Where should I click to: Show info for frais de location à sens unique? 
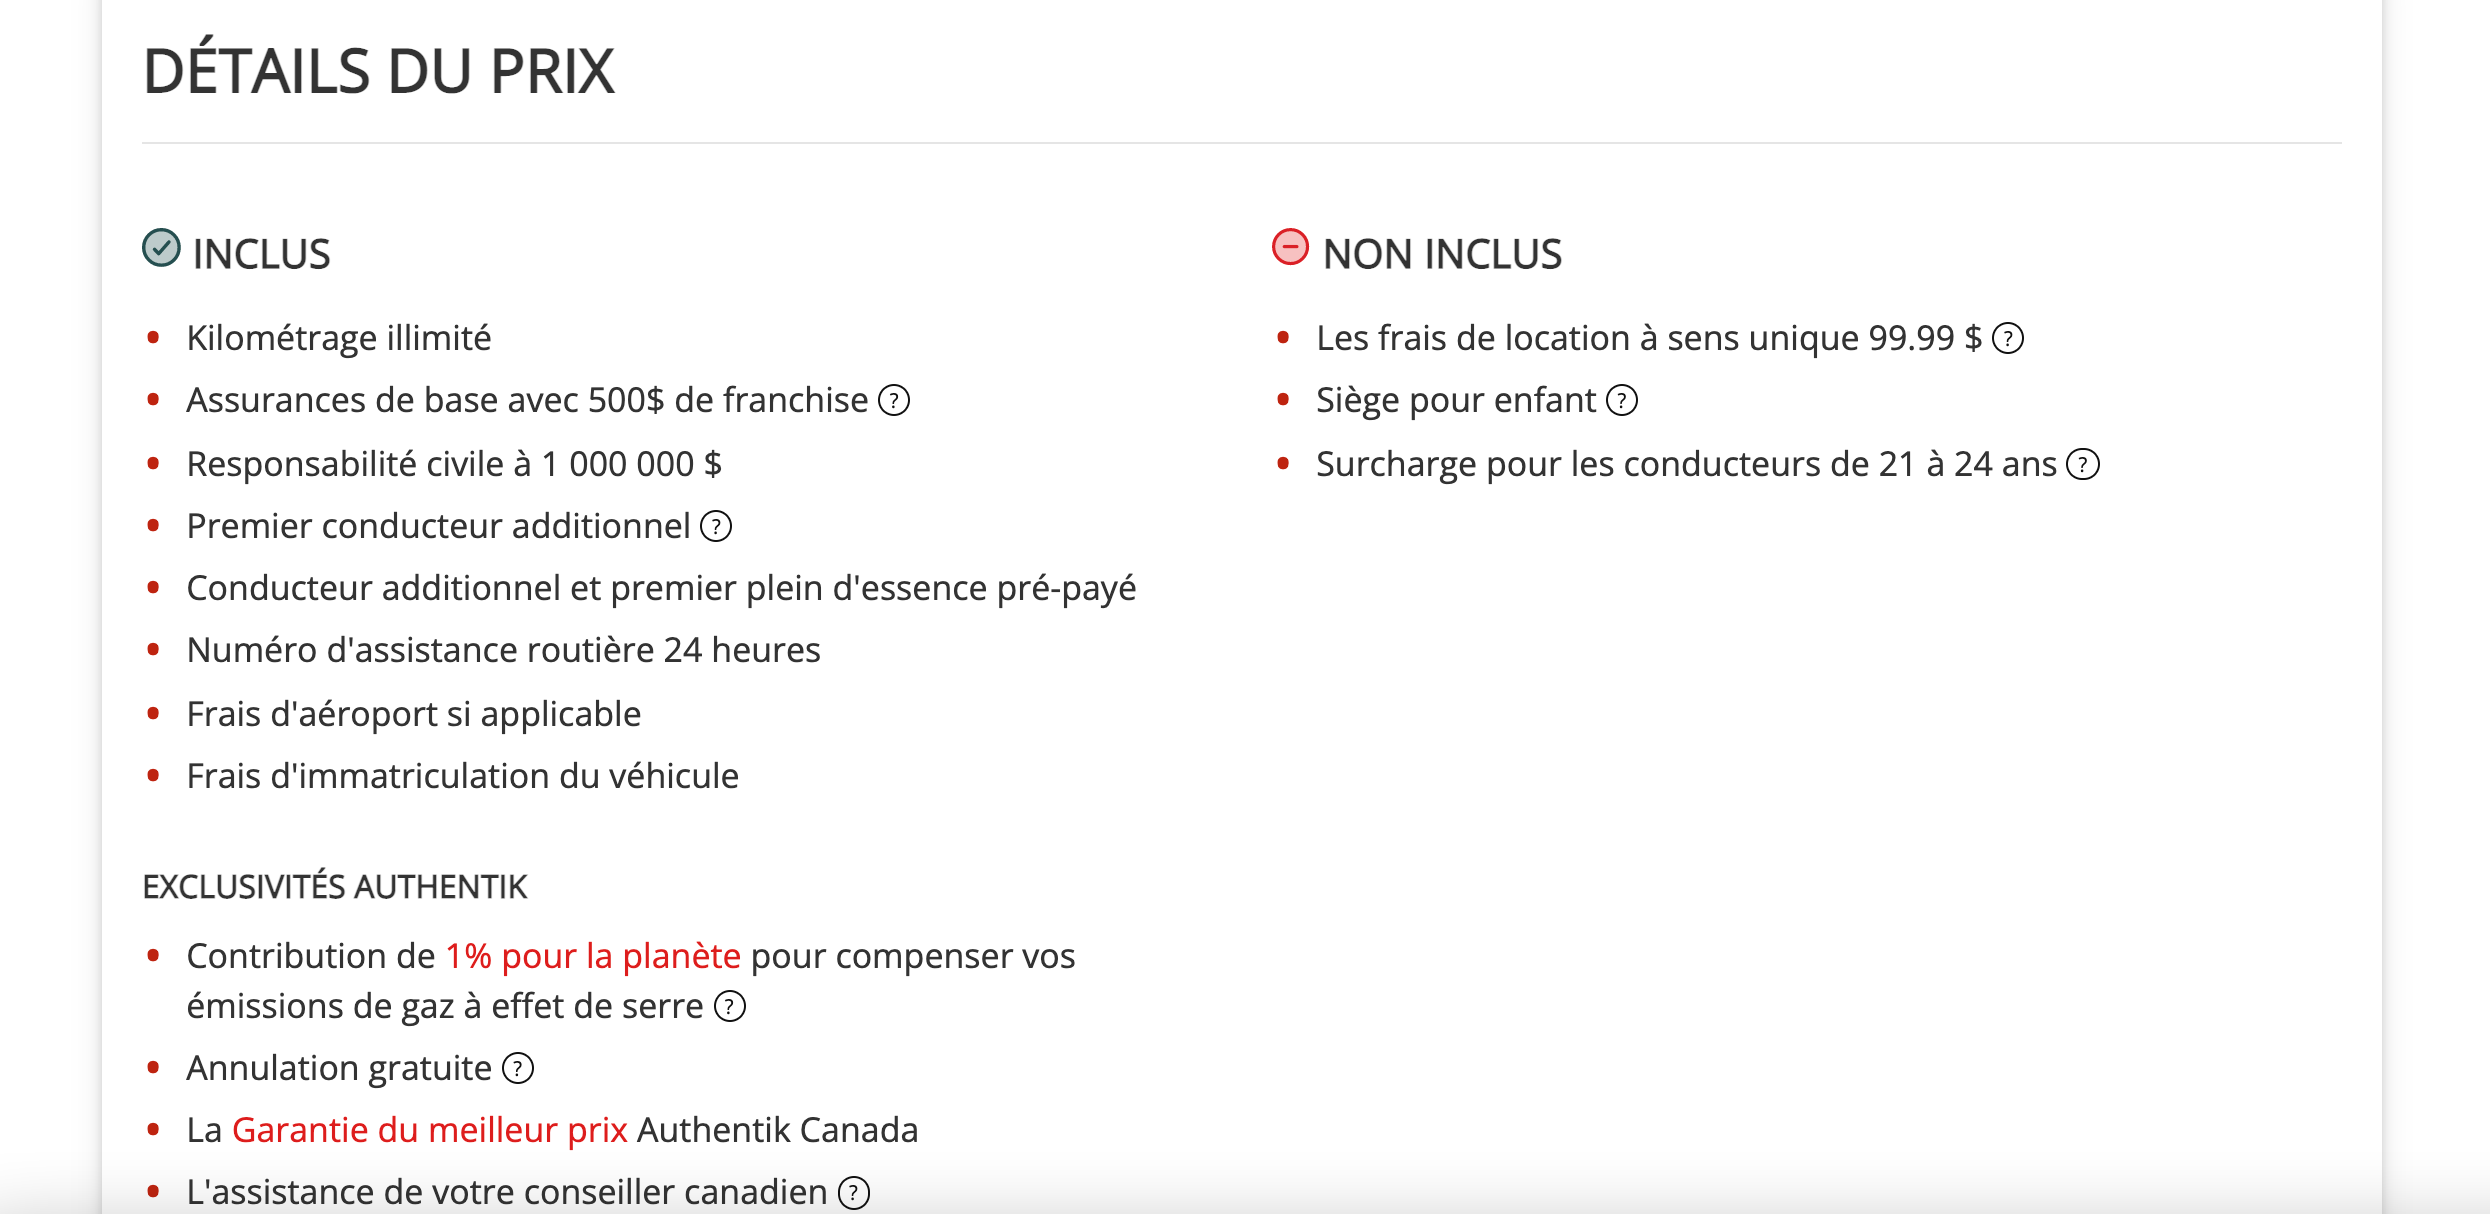(x=2007, y=339)
